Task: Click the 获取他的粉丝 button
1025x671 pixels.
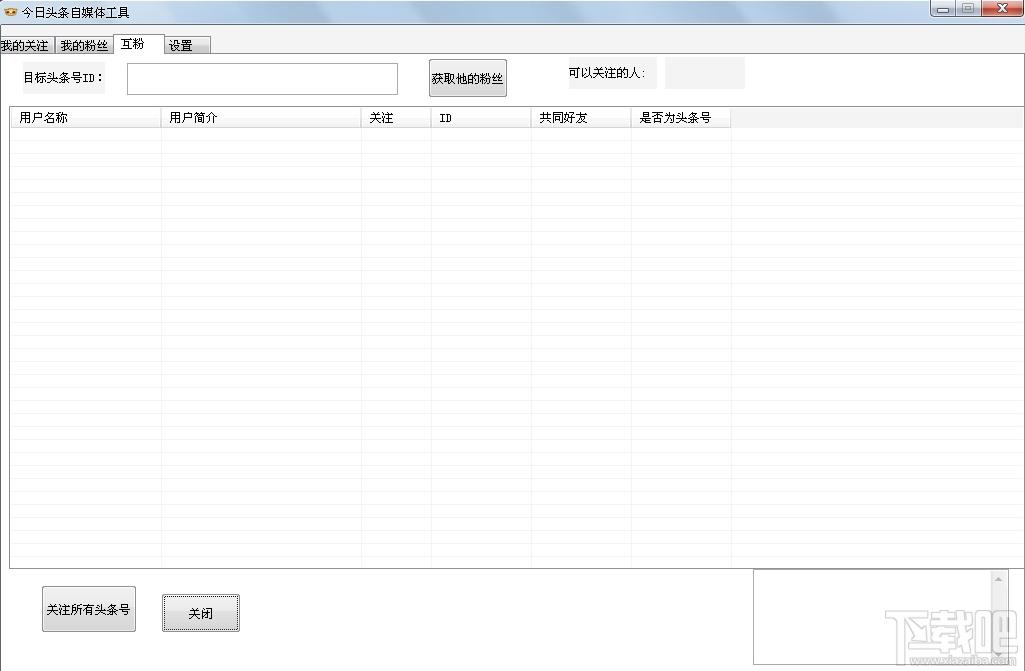Action: (x=467, y=78)
